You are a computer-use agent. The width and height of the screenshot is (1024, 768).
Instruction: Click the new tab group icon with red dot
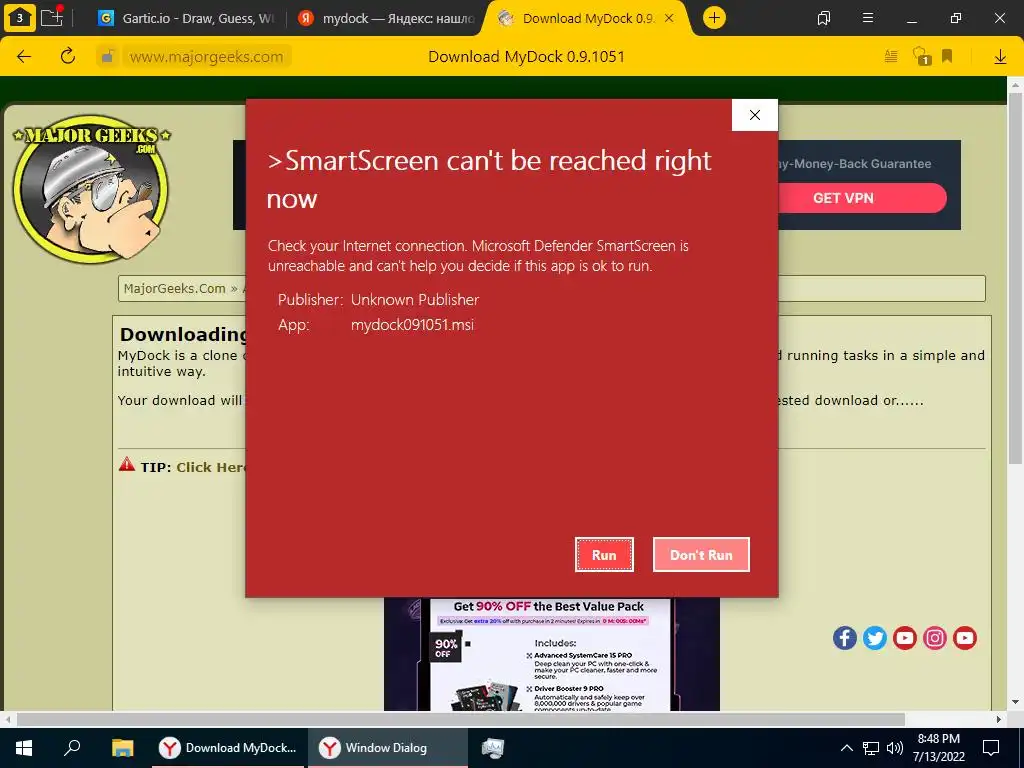coord(52,18)
